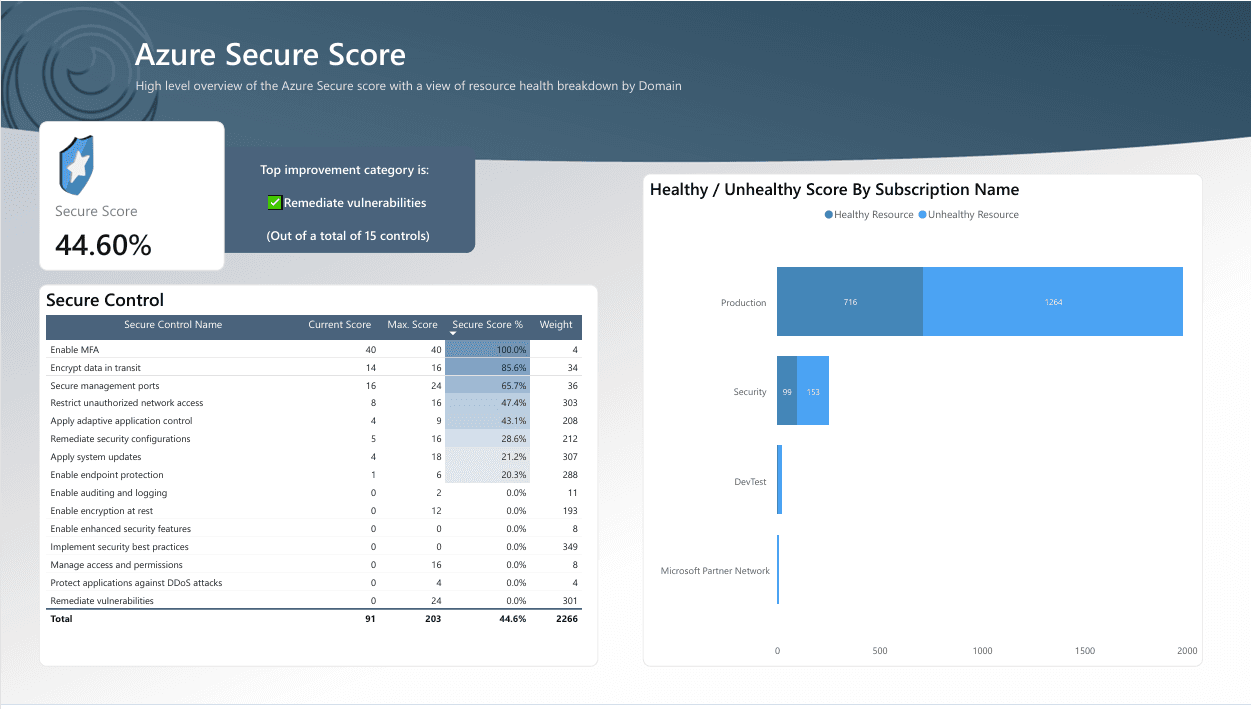This screenshot has height=709, width=1251.
Task: Click the 47.4% secure score cell
Action: [487, 403]
